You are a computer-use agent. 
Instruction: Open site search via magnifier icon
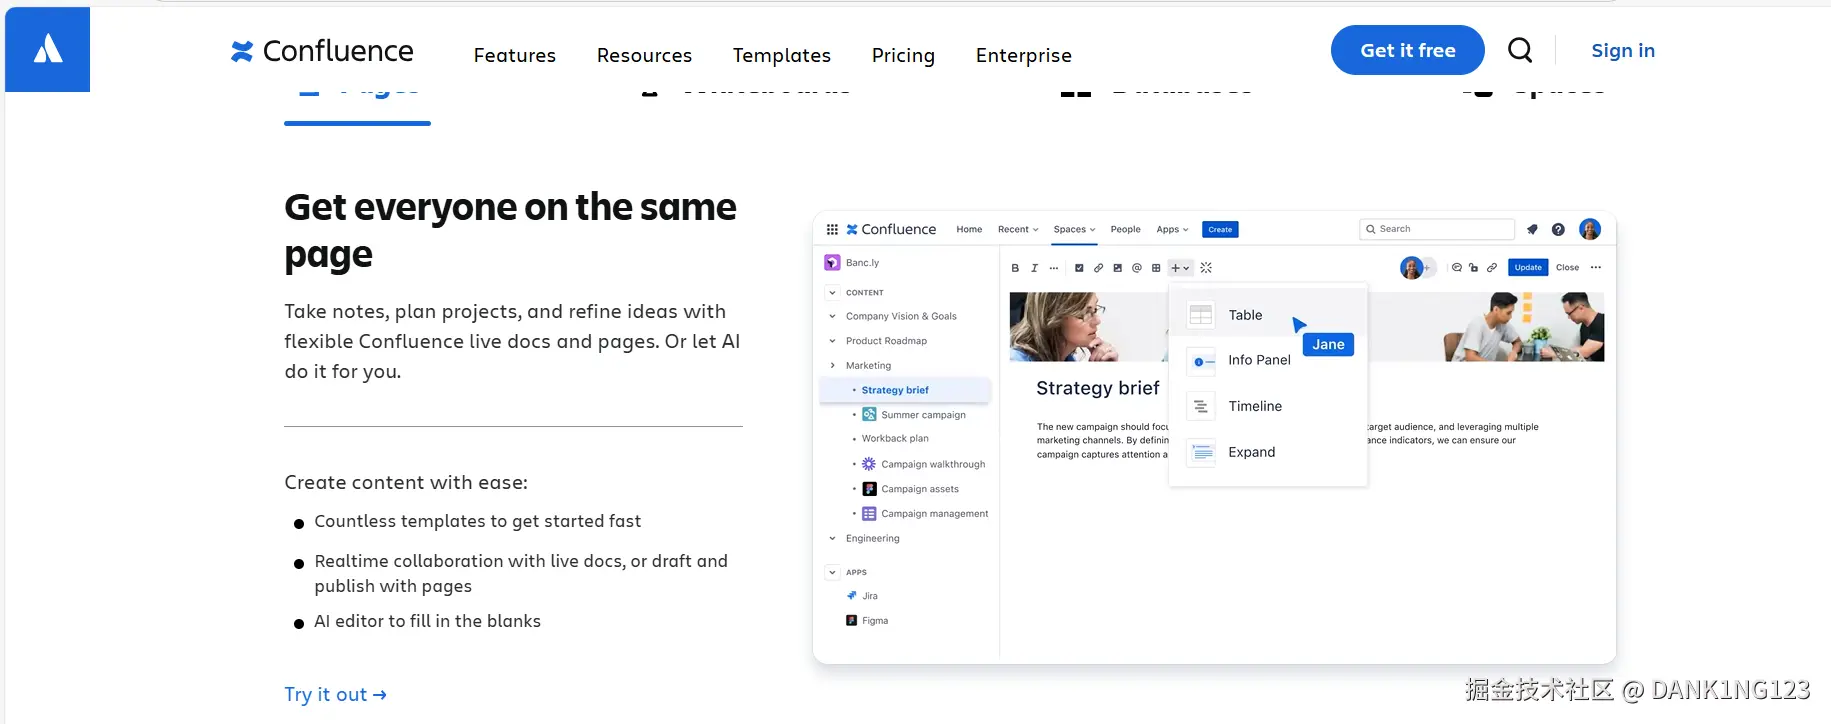(1520, 50)
